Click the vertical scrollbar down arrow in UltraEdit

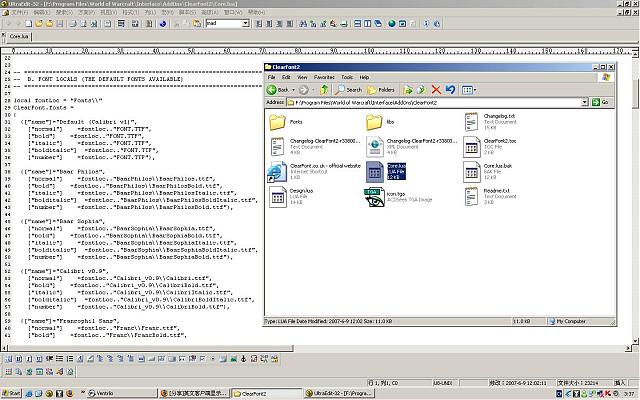[x=635, y=341]
